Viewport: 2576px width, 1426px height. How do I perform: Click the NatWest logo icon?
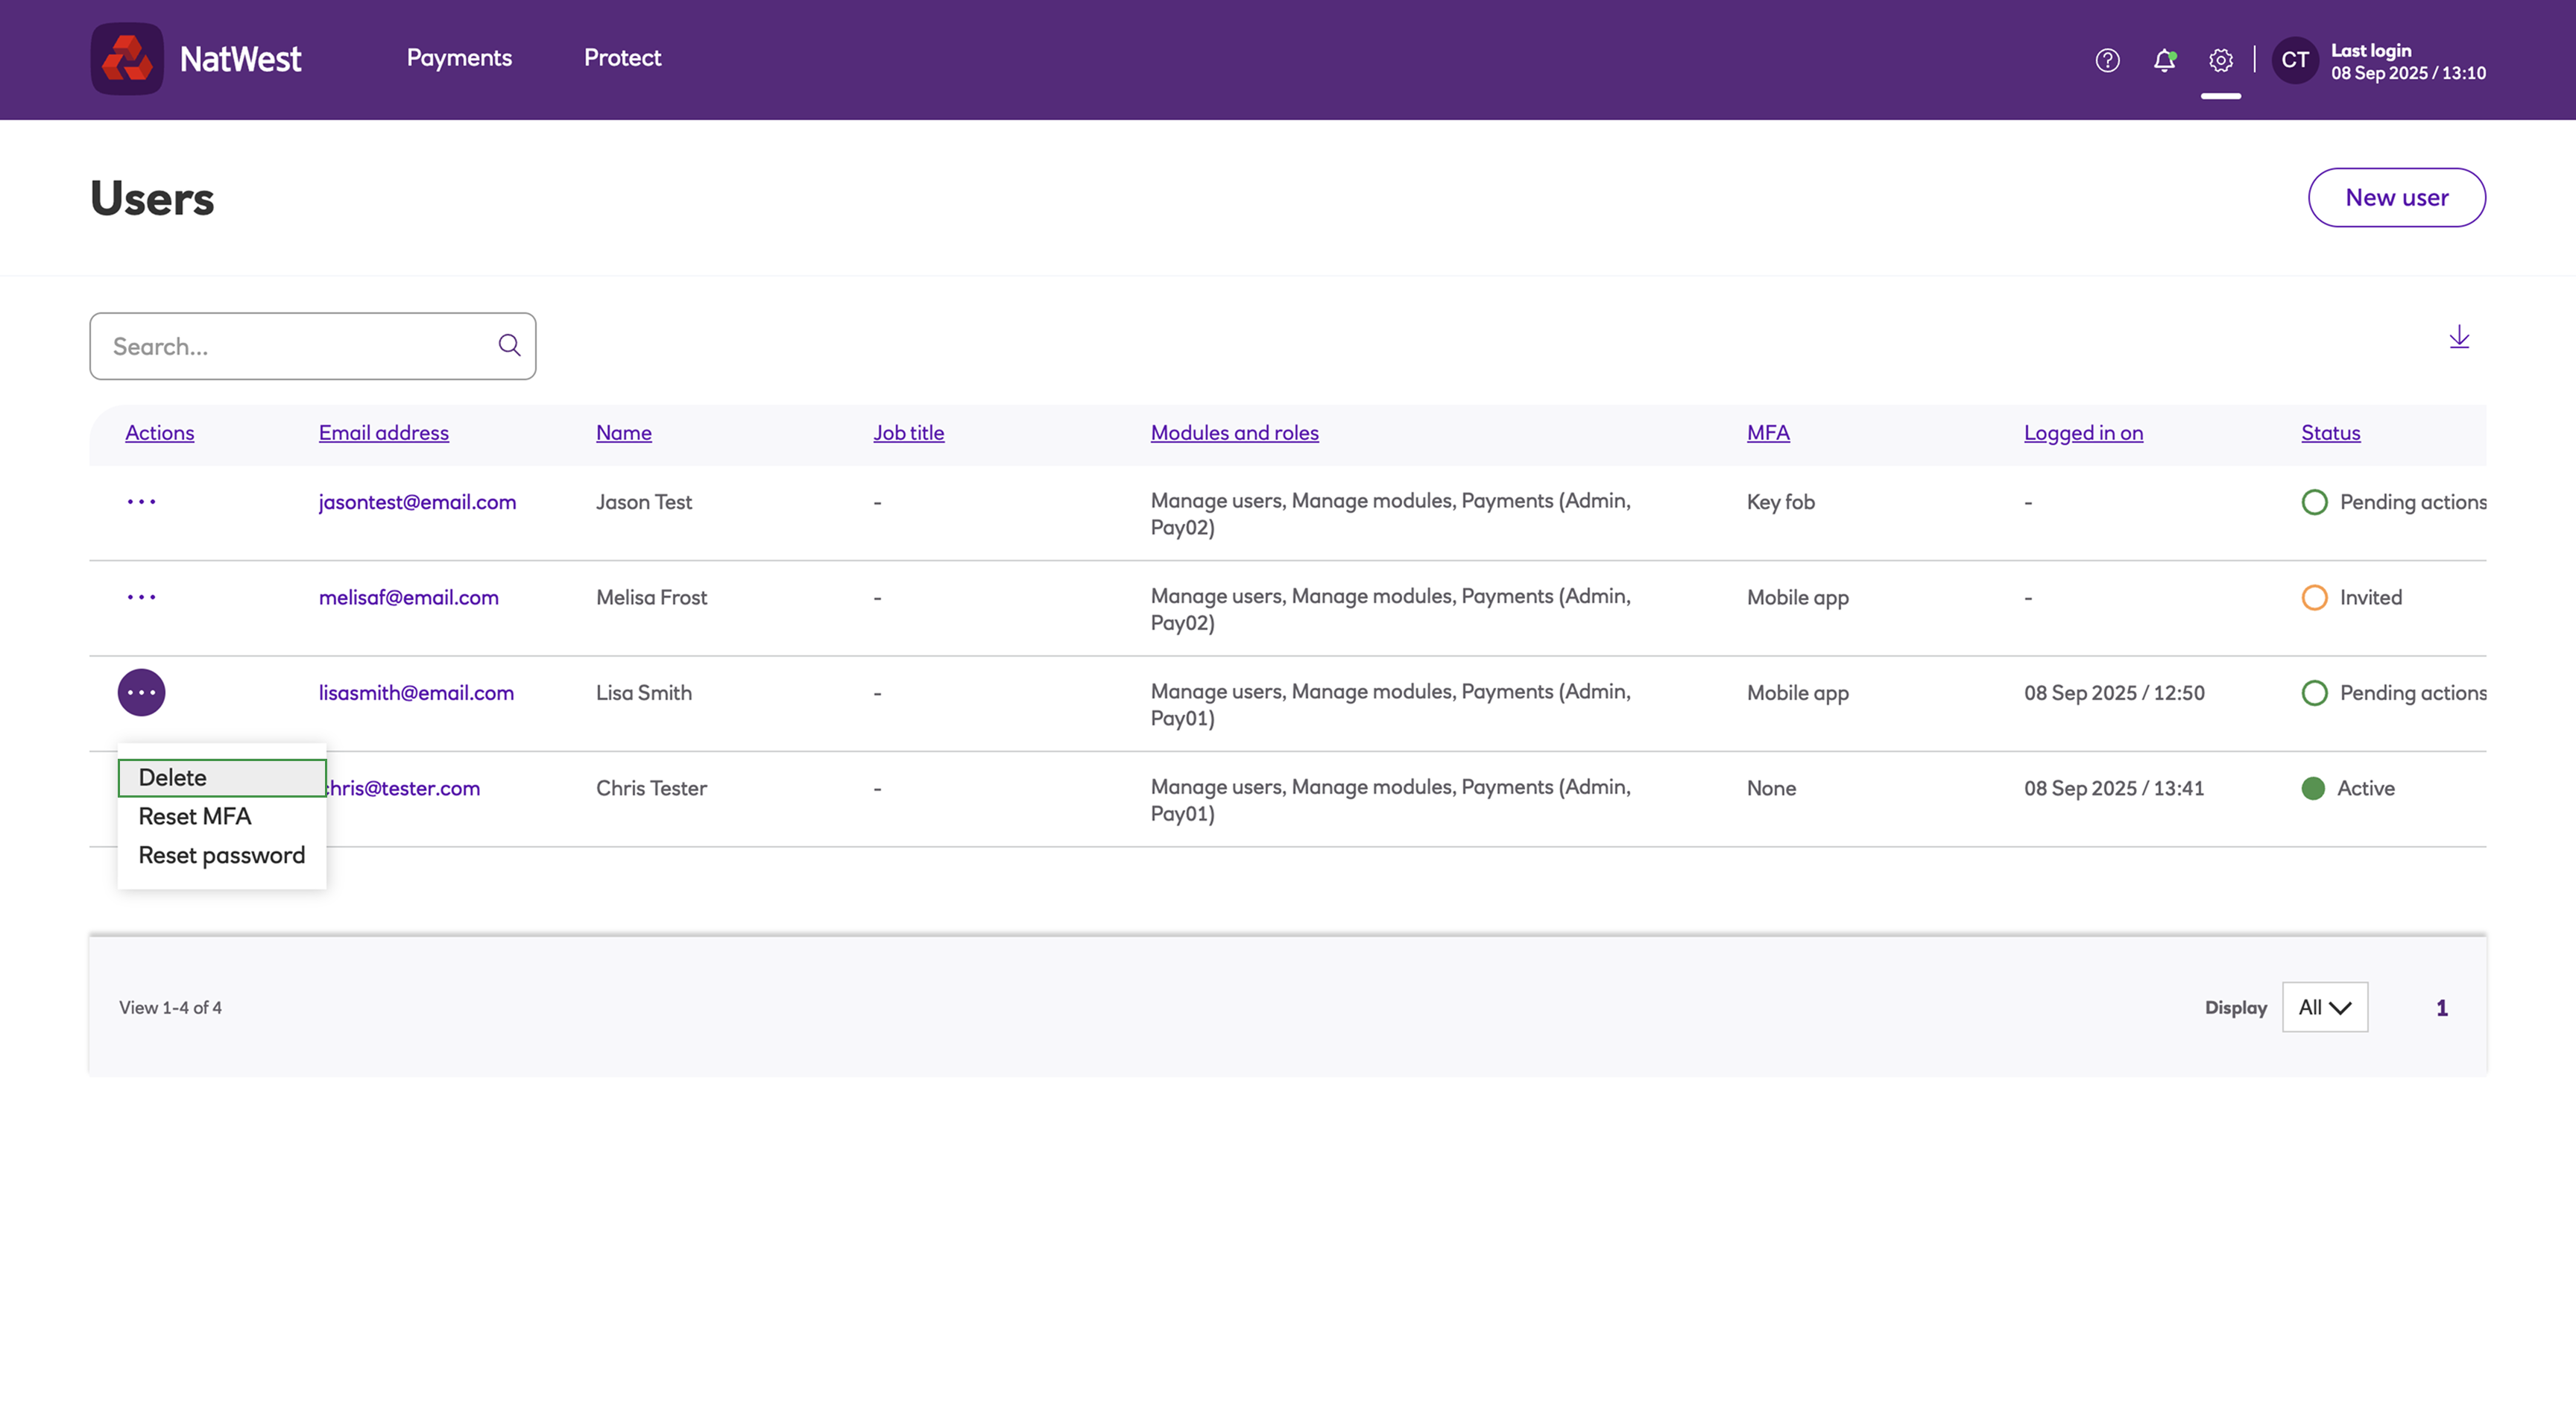(x=127, y=59)
